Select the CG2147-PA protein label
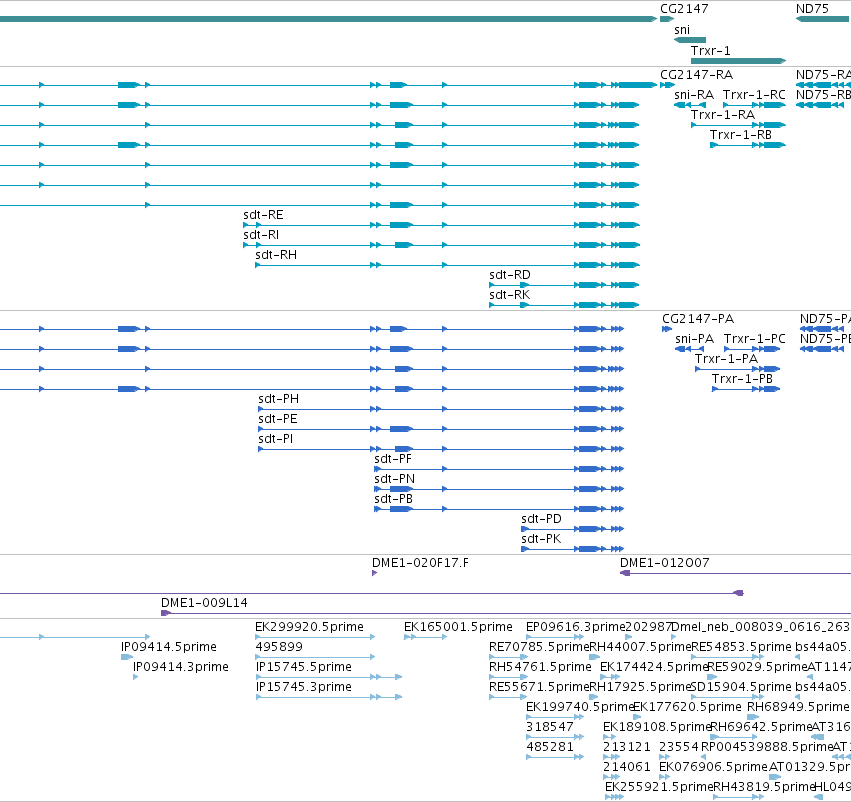Screen dimensions: 851x802 coord(697,319)
